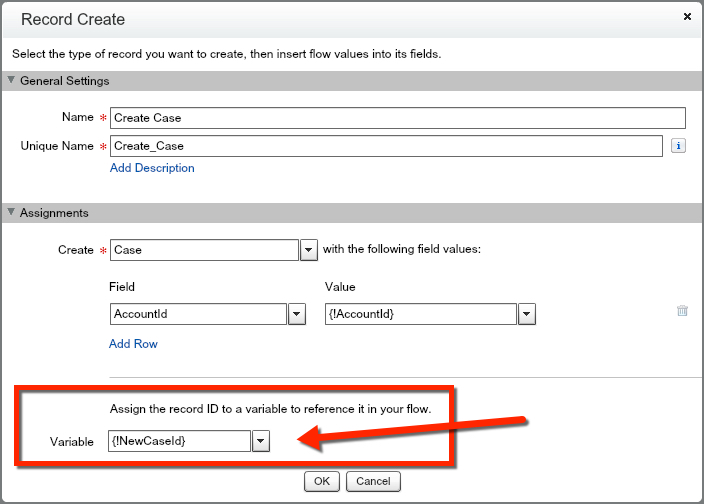Screen dimensions: 704x504
Task: Click the Unique Name text box
Action: click(385, 146)
